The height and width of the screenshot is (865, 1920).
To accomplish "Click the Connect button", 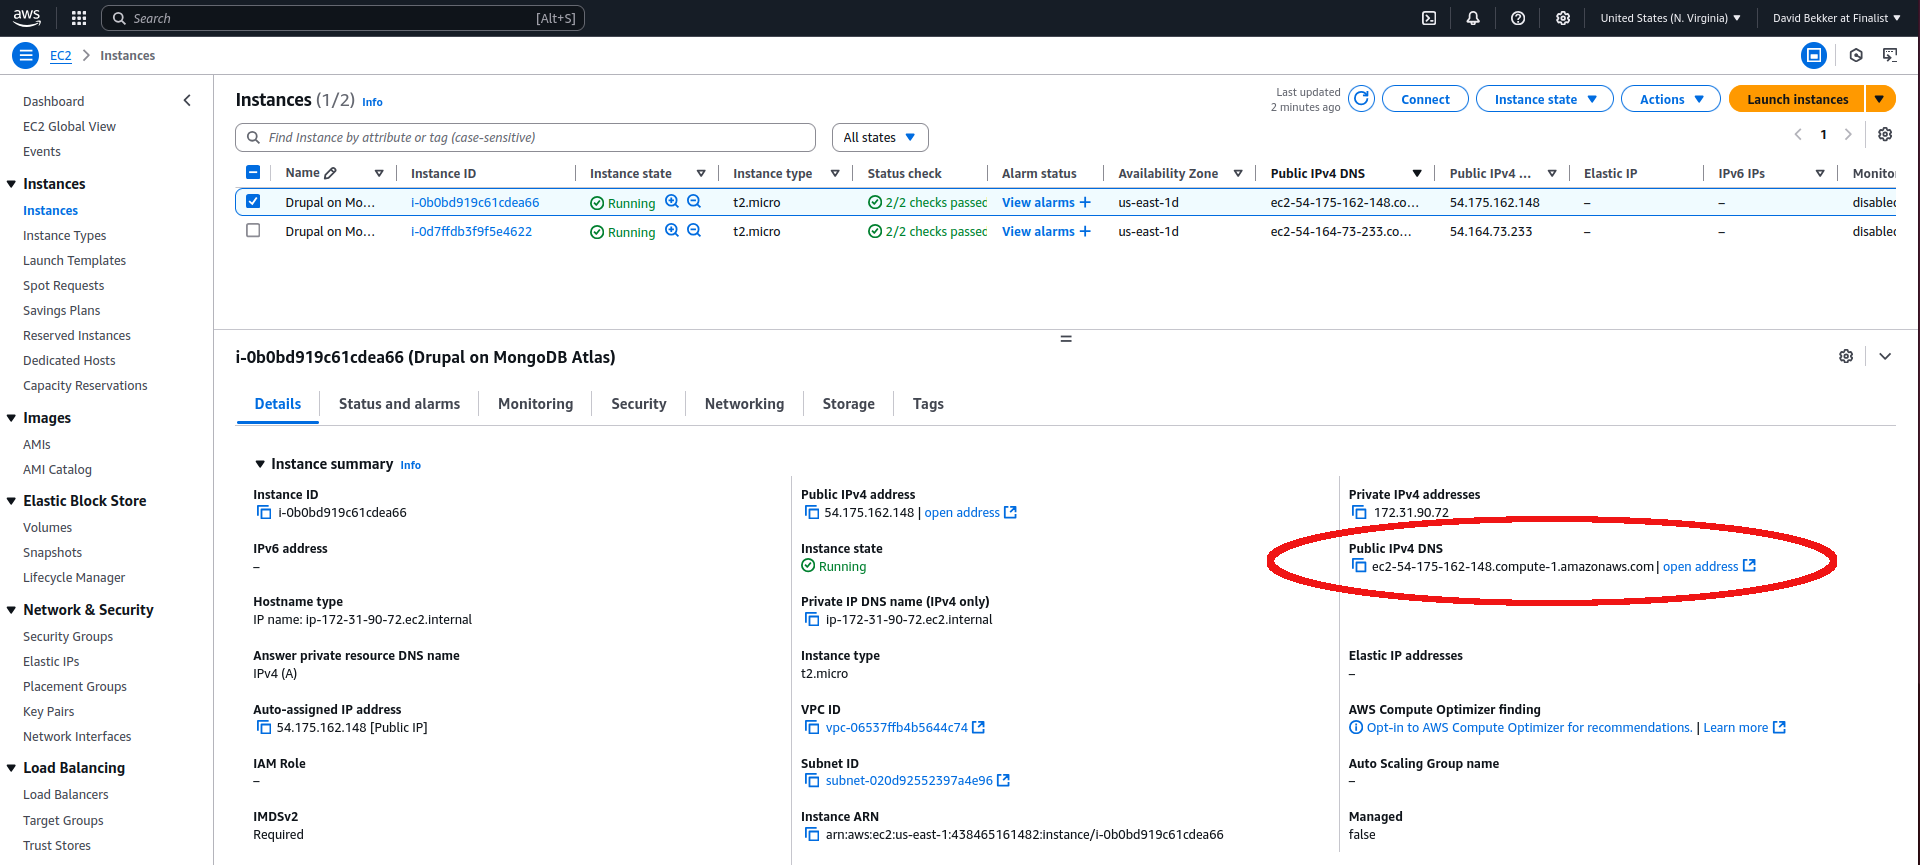I will click(x=1425, y=99).
